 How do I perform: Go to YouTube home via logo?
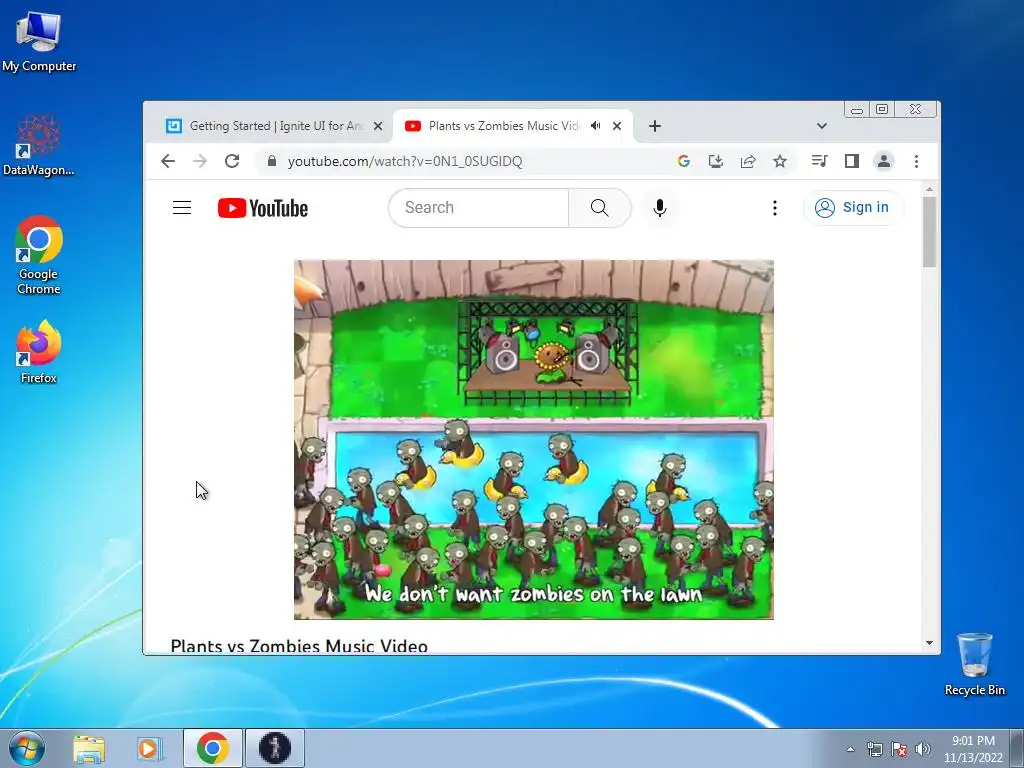point(263,208)
